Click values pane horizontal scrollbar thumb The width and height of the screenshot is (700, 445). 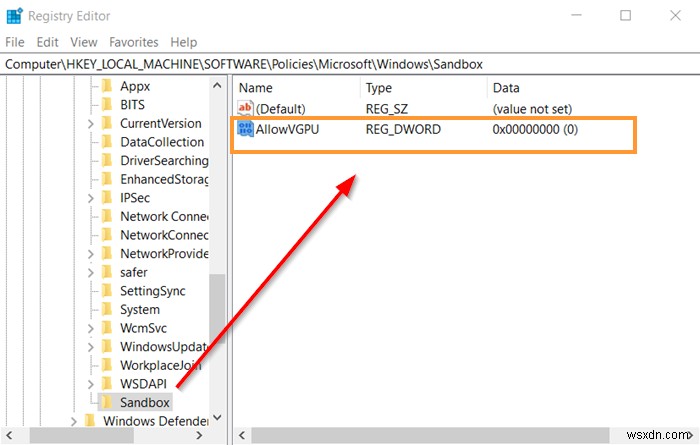[430, 435]
